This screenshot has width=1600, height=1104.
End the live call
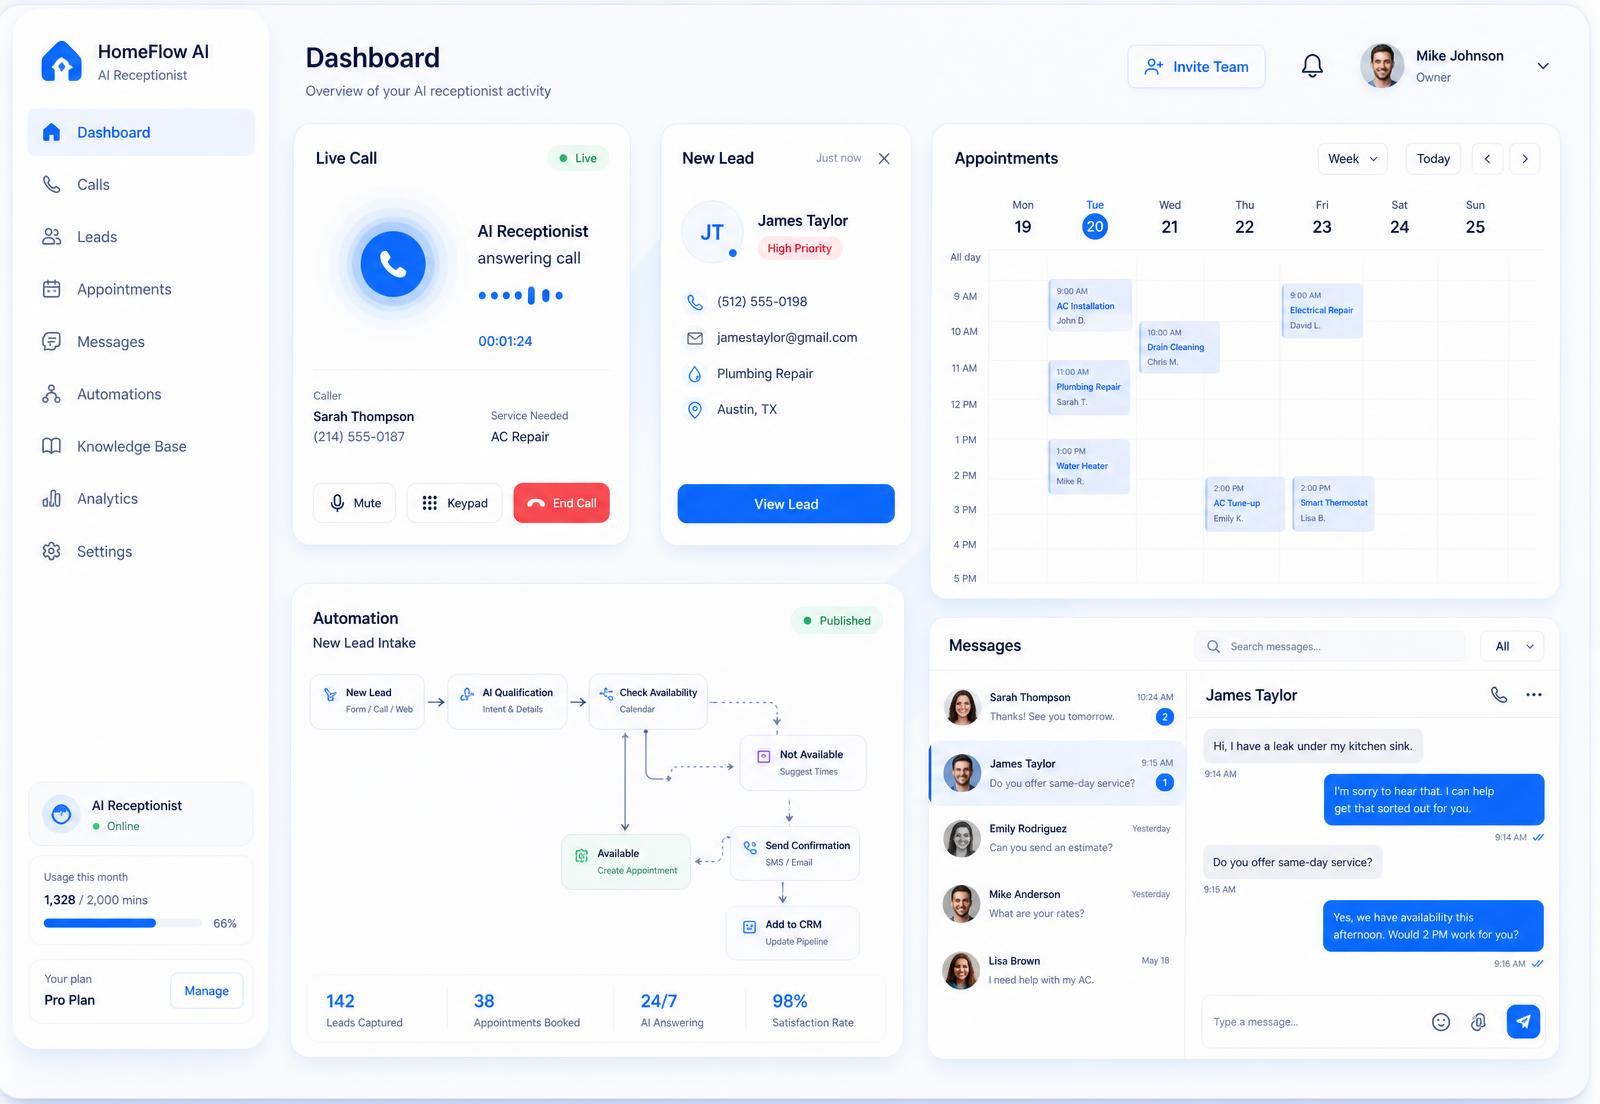(x=561, y=503)
